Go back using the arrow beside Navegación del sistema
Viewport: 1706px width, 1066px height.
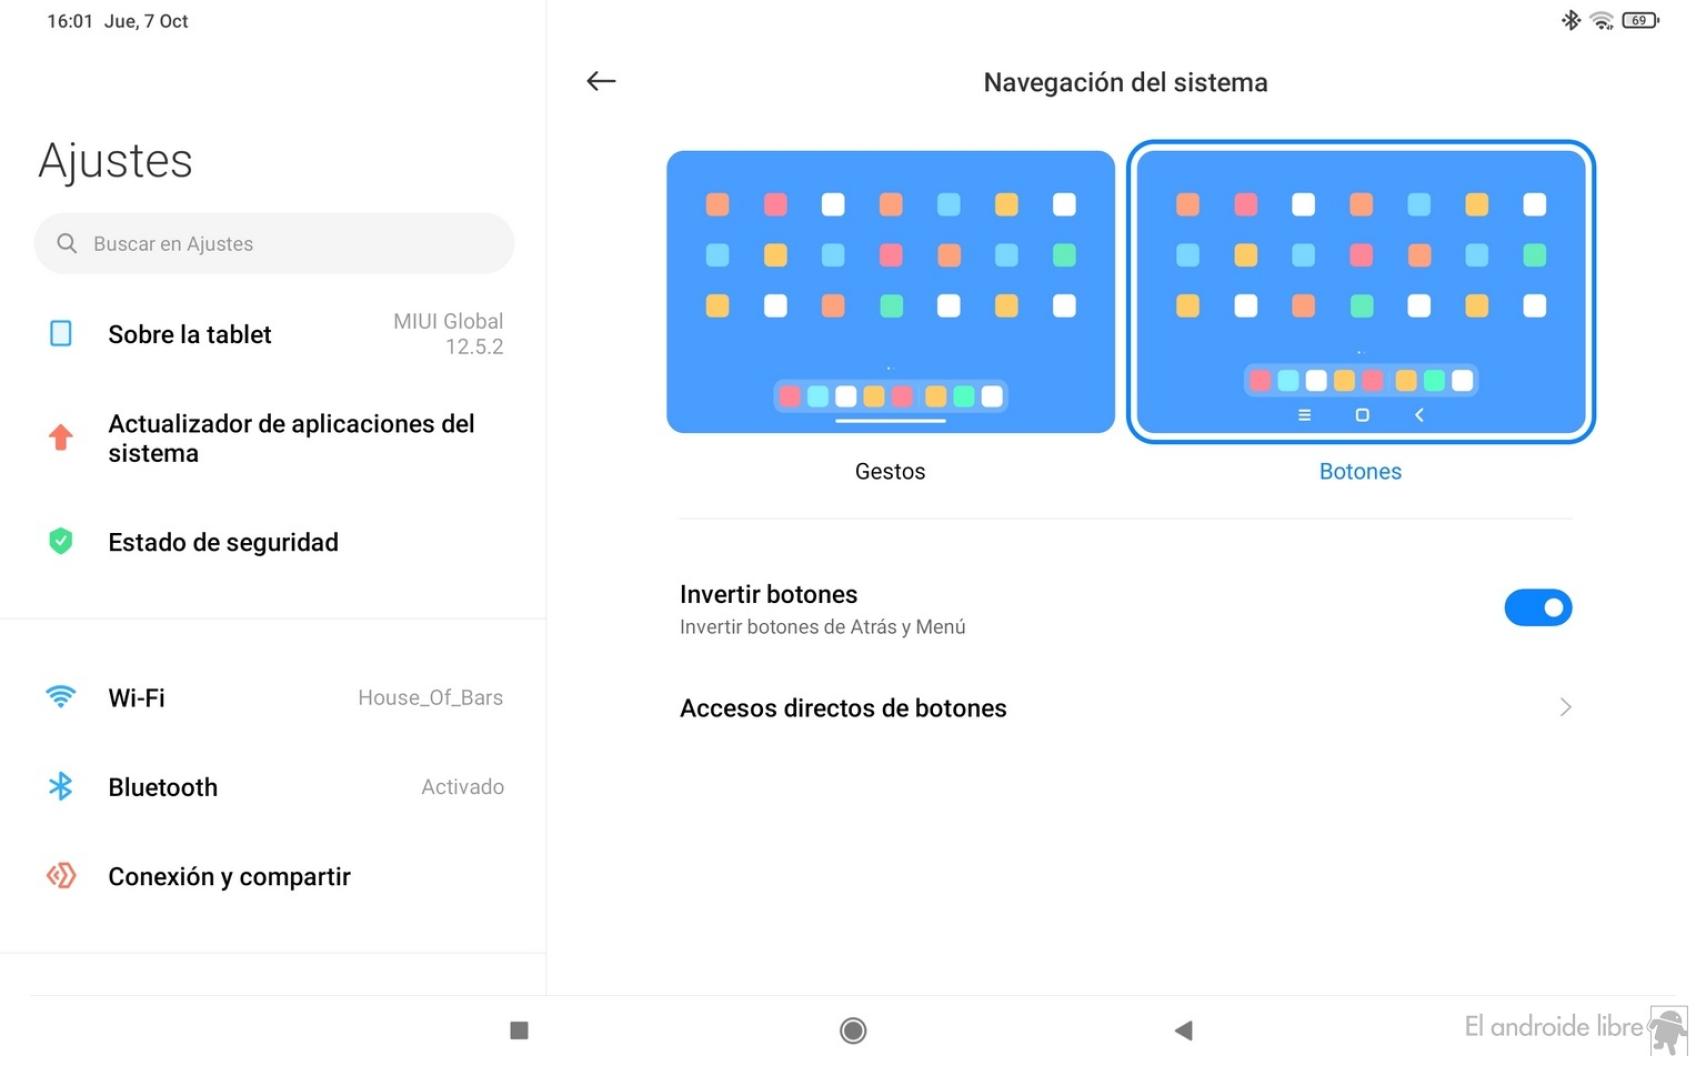tap(600, 81)
